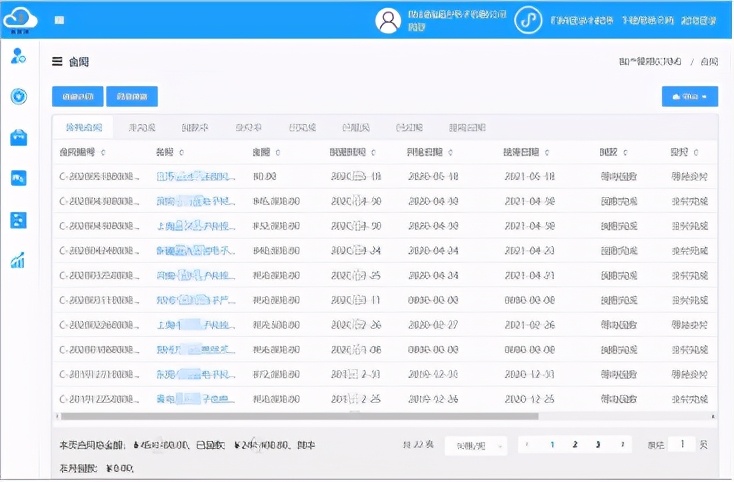734x482 pixels.
Task: Sort by the fifth column header arrows
Action: click(x=451, y=153)
